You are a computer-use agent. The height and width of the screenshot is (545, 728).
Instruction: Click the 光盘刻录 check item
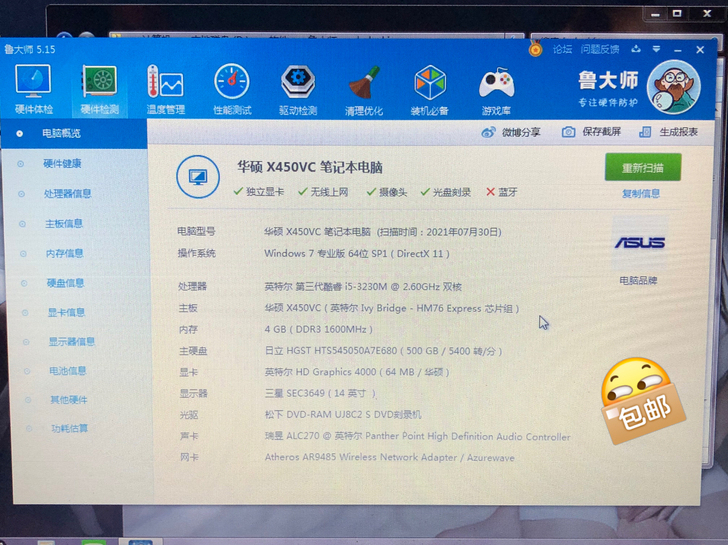pos(446,192)
